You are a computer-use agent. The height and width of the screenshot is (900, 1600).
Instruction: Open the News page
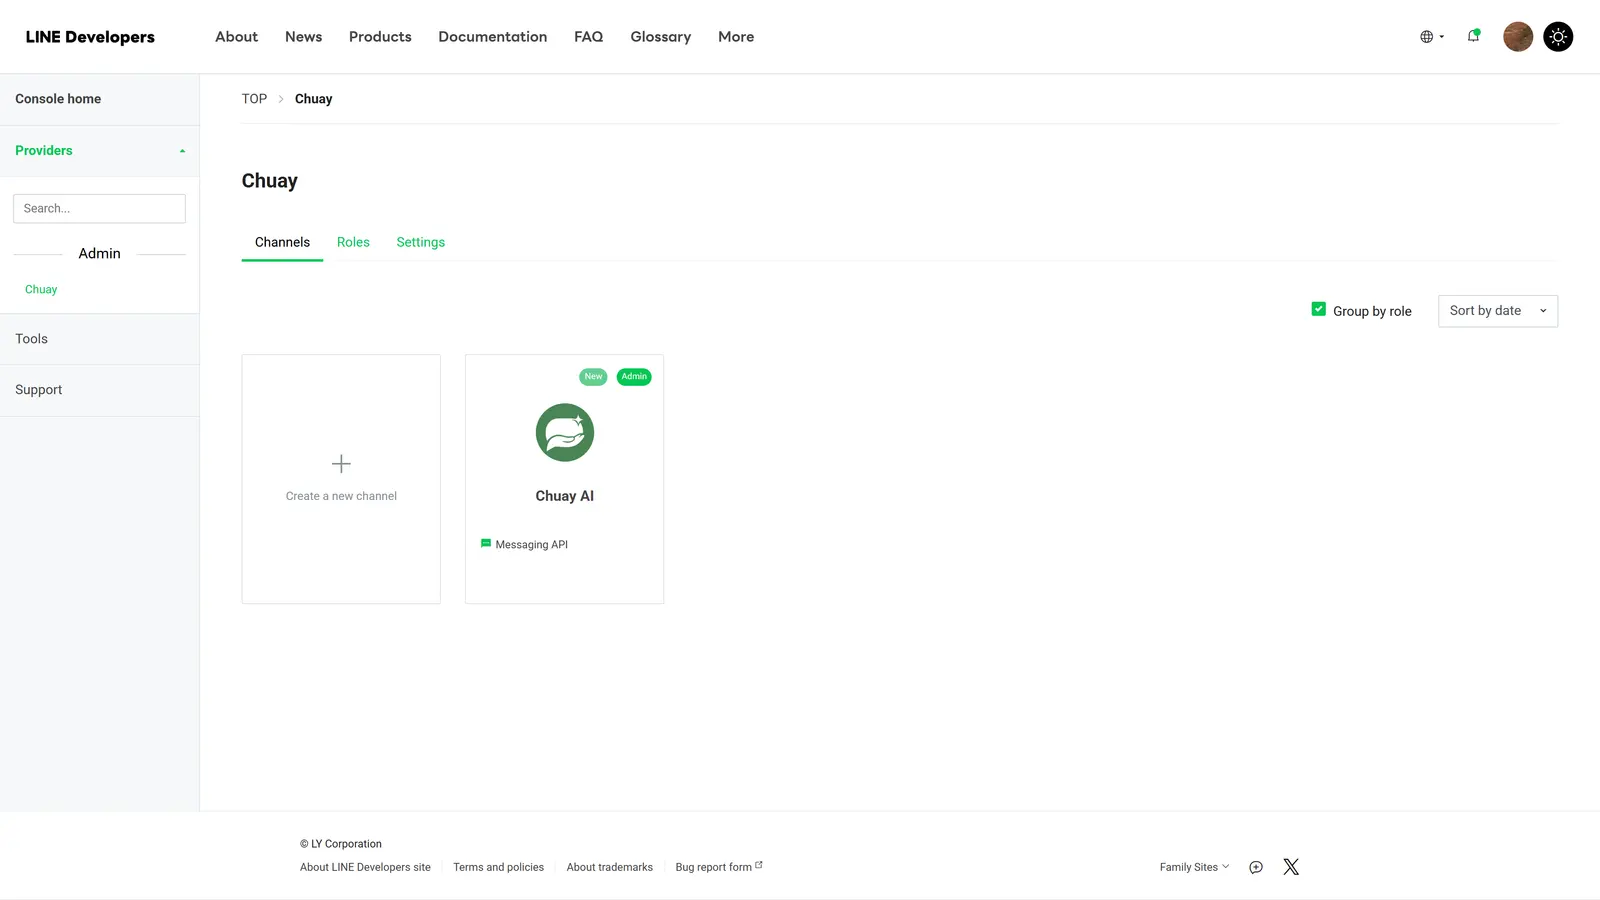[x=303, y=37]
